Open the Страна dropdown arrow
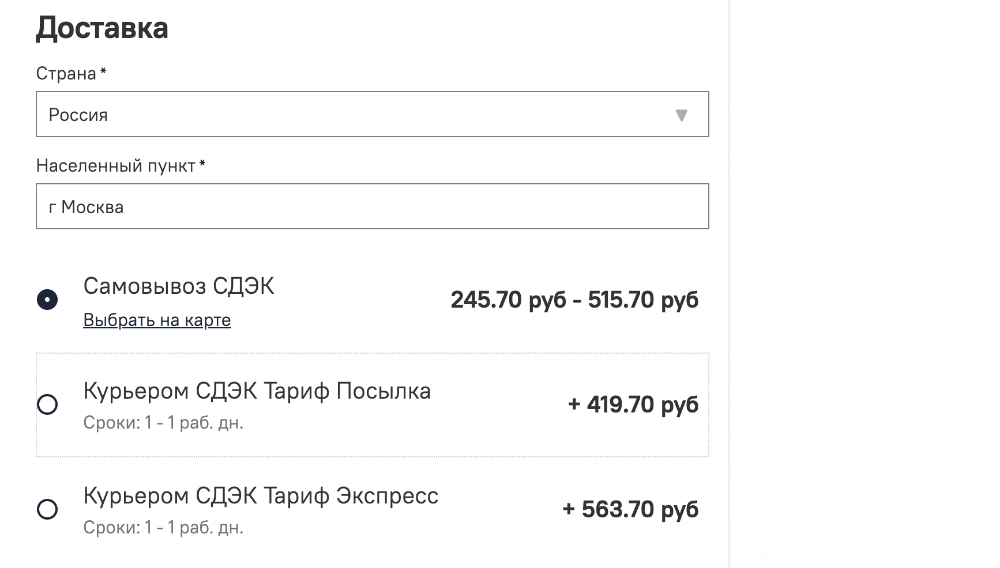 [682, 115]
